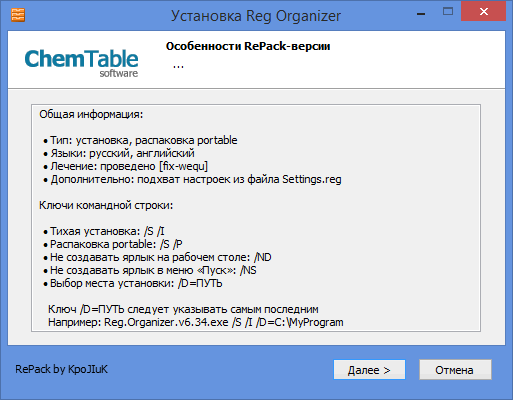Proceed with the Далее button
Viewport: 513px width, 400px height.
pos(369,370)
